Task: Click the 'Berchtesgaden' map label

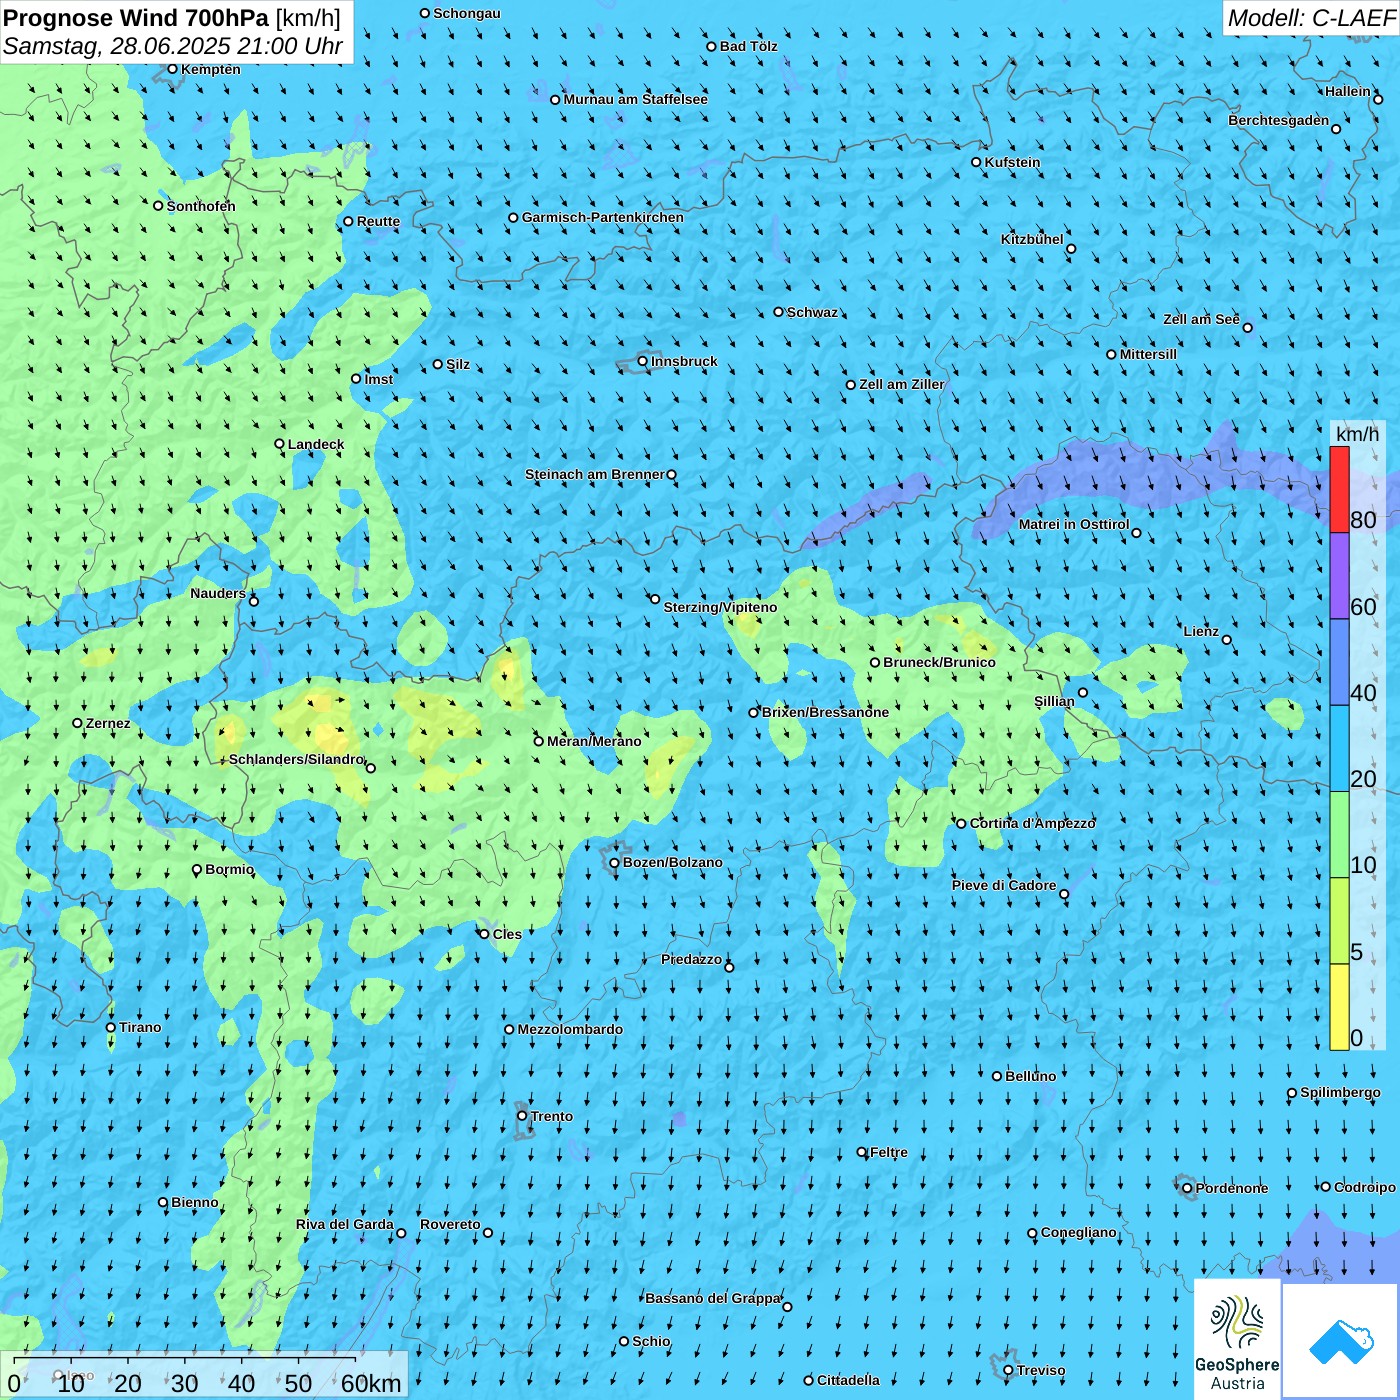Action: click(x=1279, y=120)
